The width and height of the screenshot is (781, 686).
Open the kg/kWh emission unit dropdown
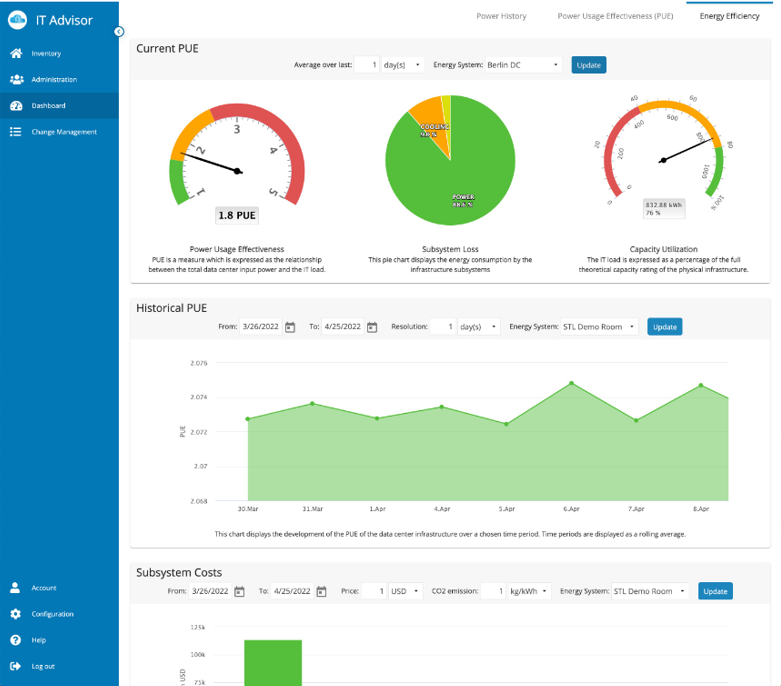[x=529, y=591]
